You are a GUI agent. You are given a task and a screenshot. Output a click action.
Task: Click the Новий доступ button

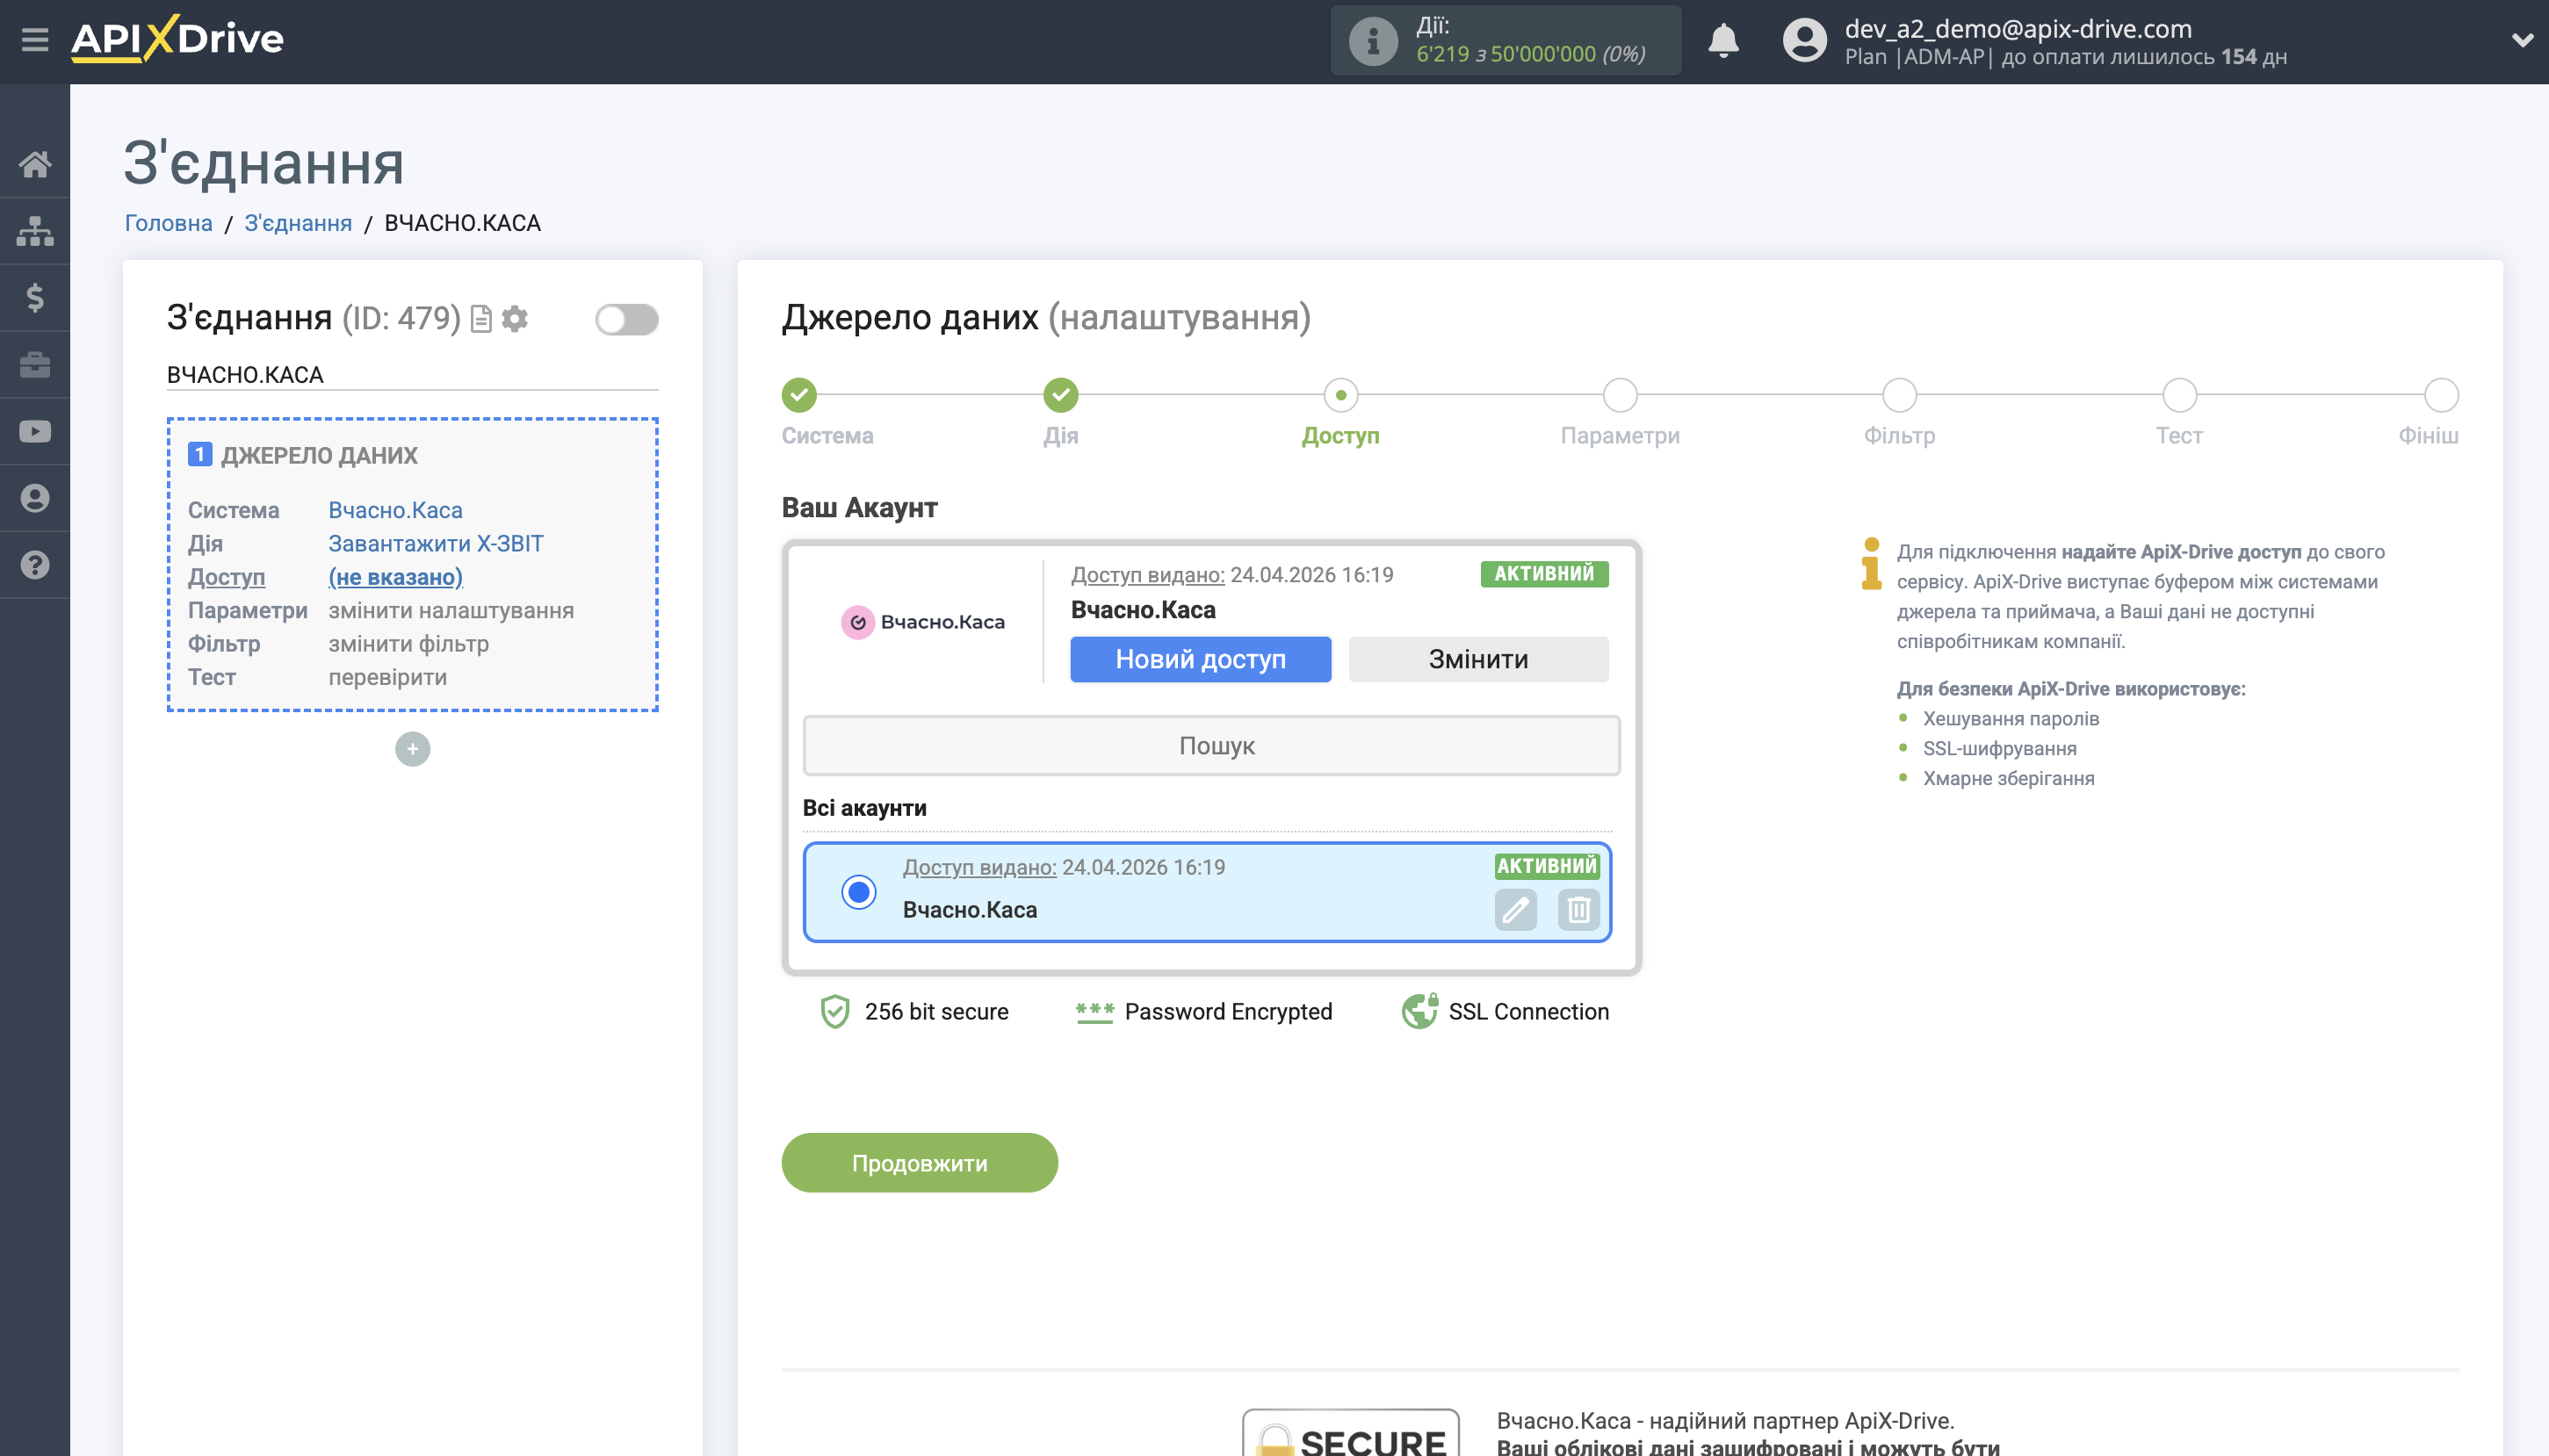pos(1200,659)
